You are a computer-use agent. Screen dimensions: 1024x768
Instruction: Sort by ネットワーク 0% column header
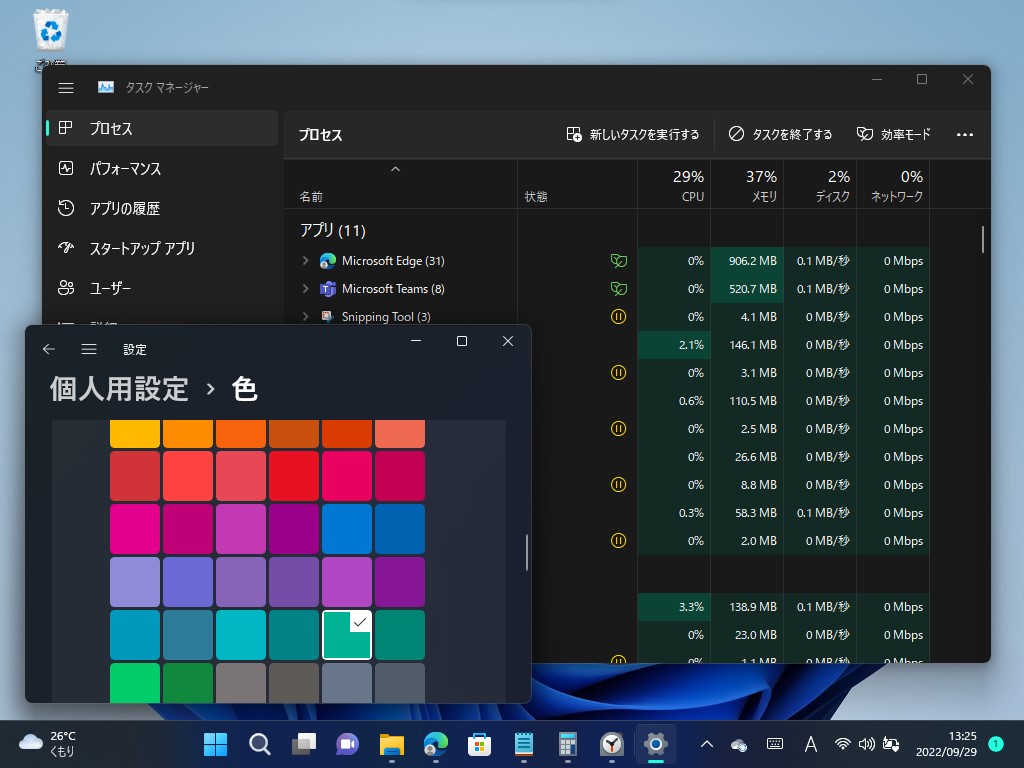pyautogui.click(x=893, y=185)
